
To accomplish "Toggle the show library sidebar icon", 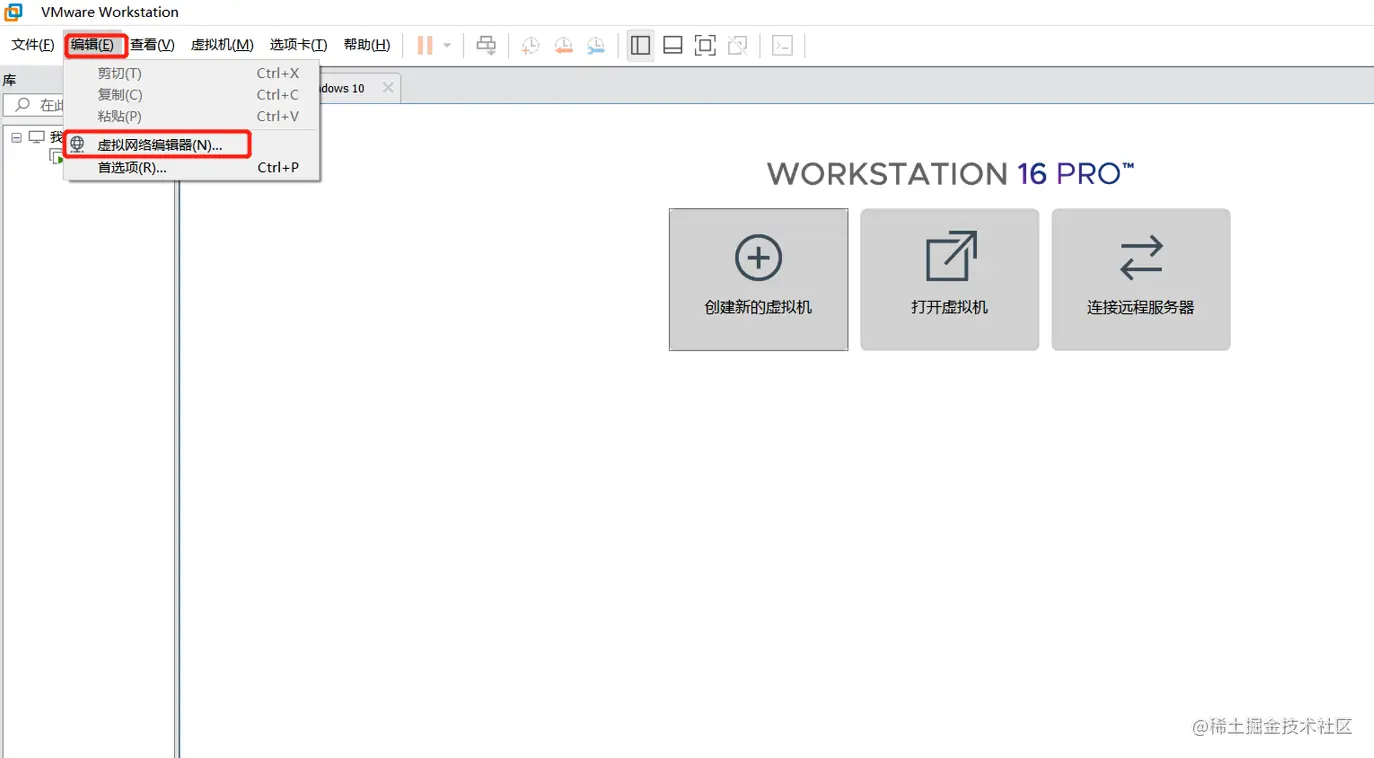I will point(640,45).
